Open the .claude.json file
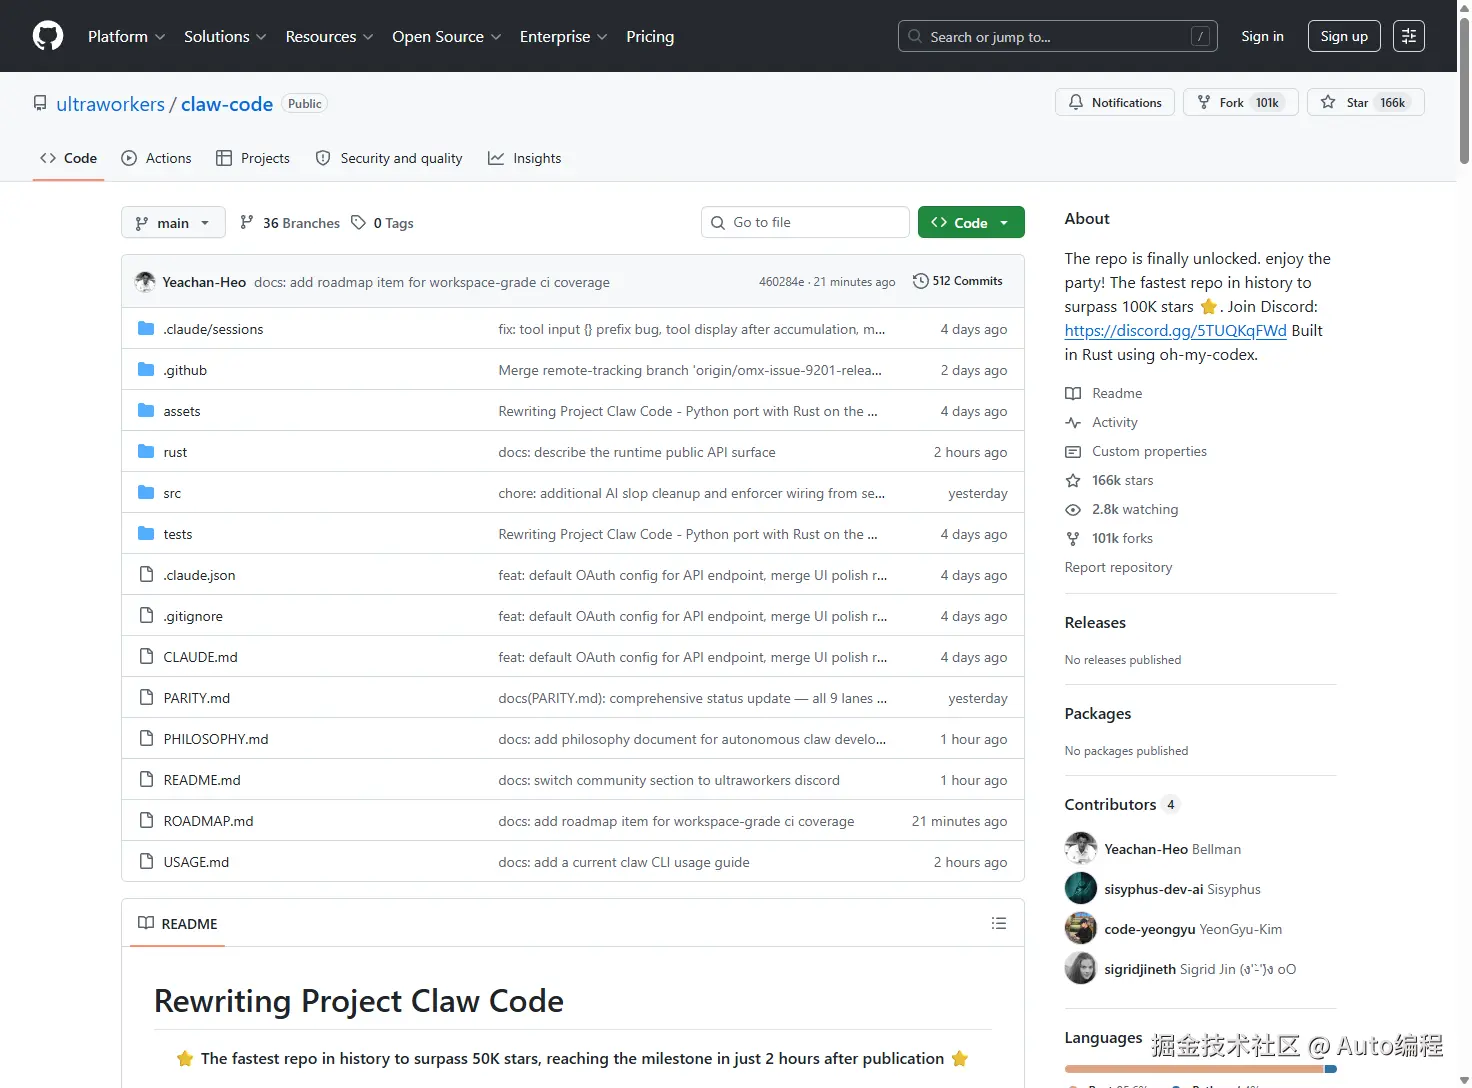1472x1088 pixels. tap(199, 575)
